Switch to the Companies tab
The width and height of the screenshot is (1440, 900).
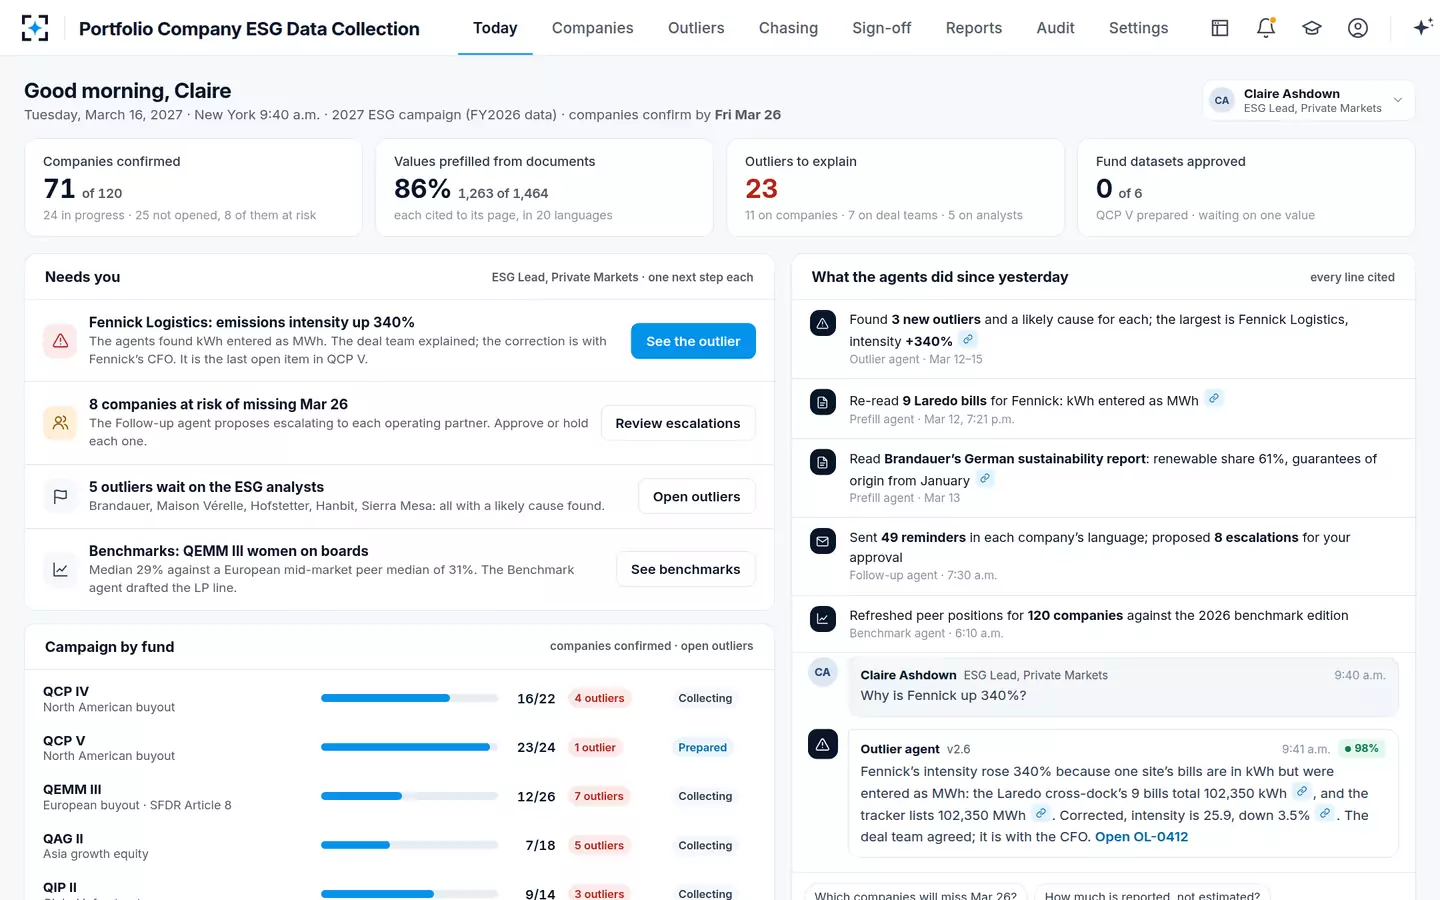click(592, 28)
